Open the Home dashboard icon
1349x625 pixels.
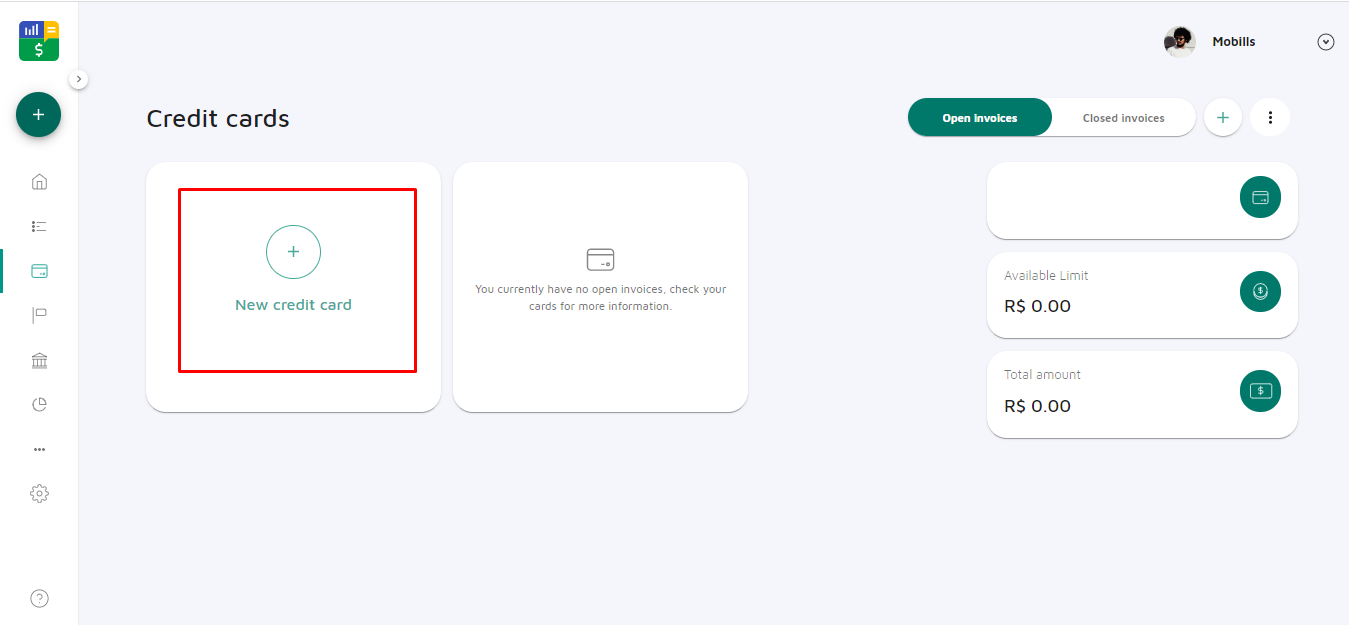[39, 182]
